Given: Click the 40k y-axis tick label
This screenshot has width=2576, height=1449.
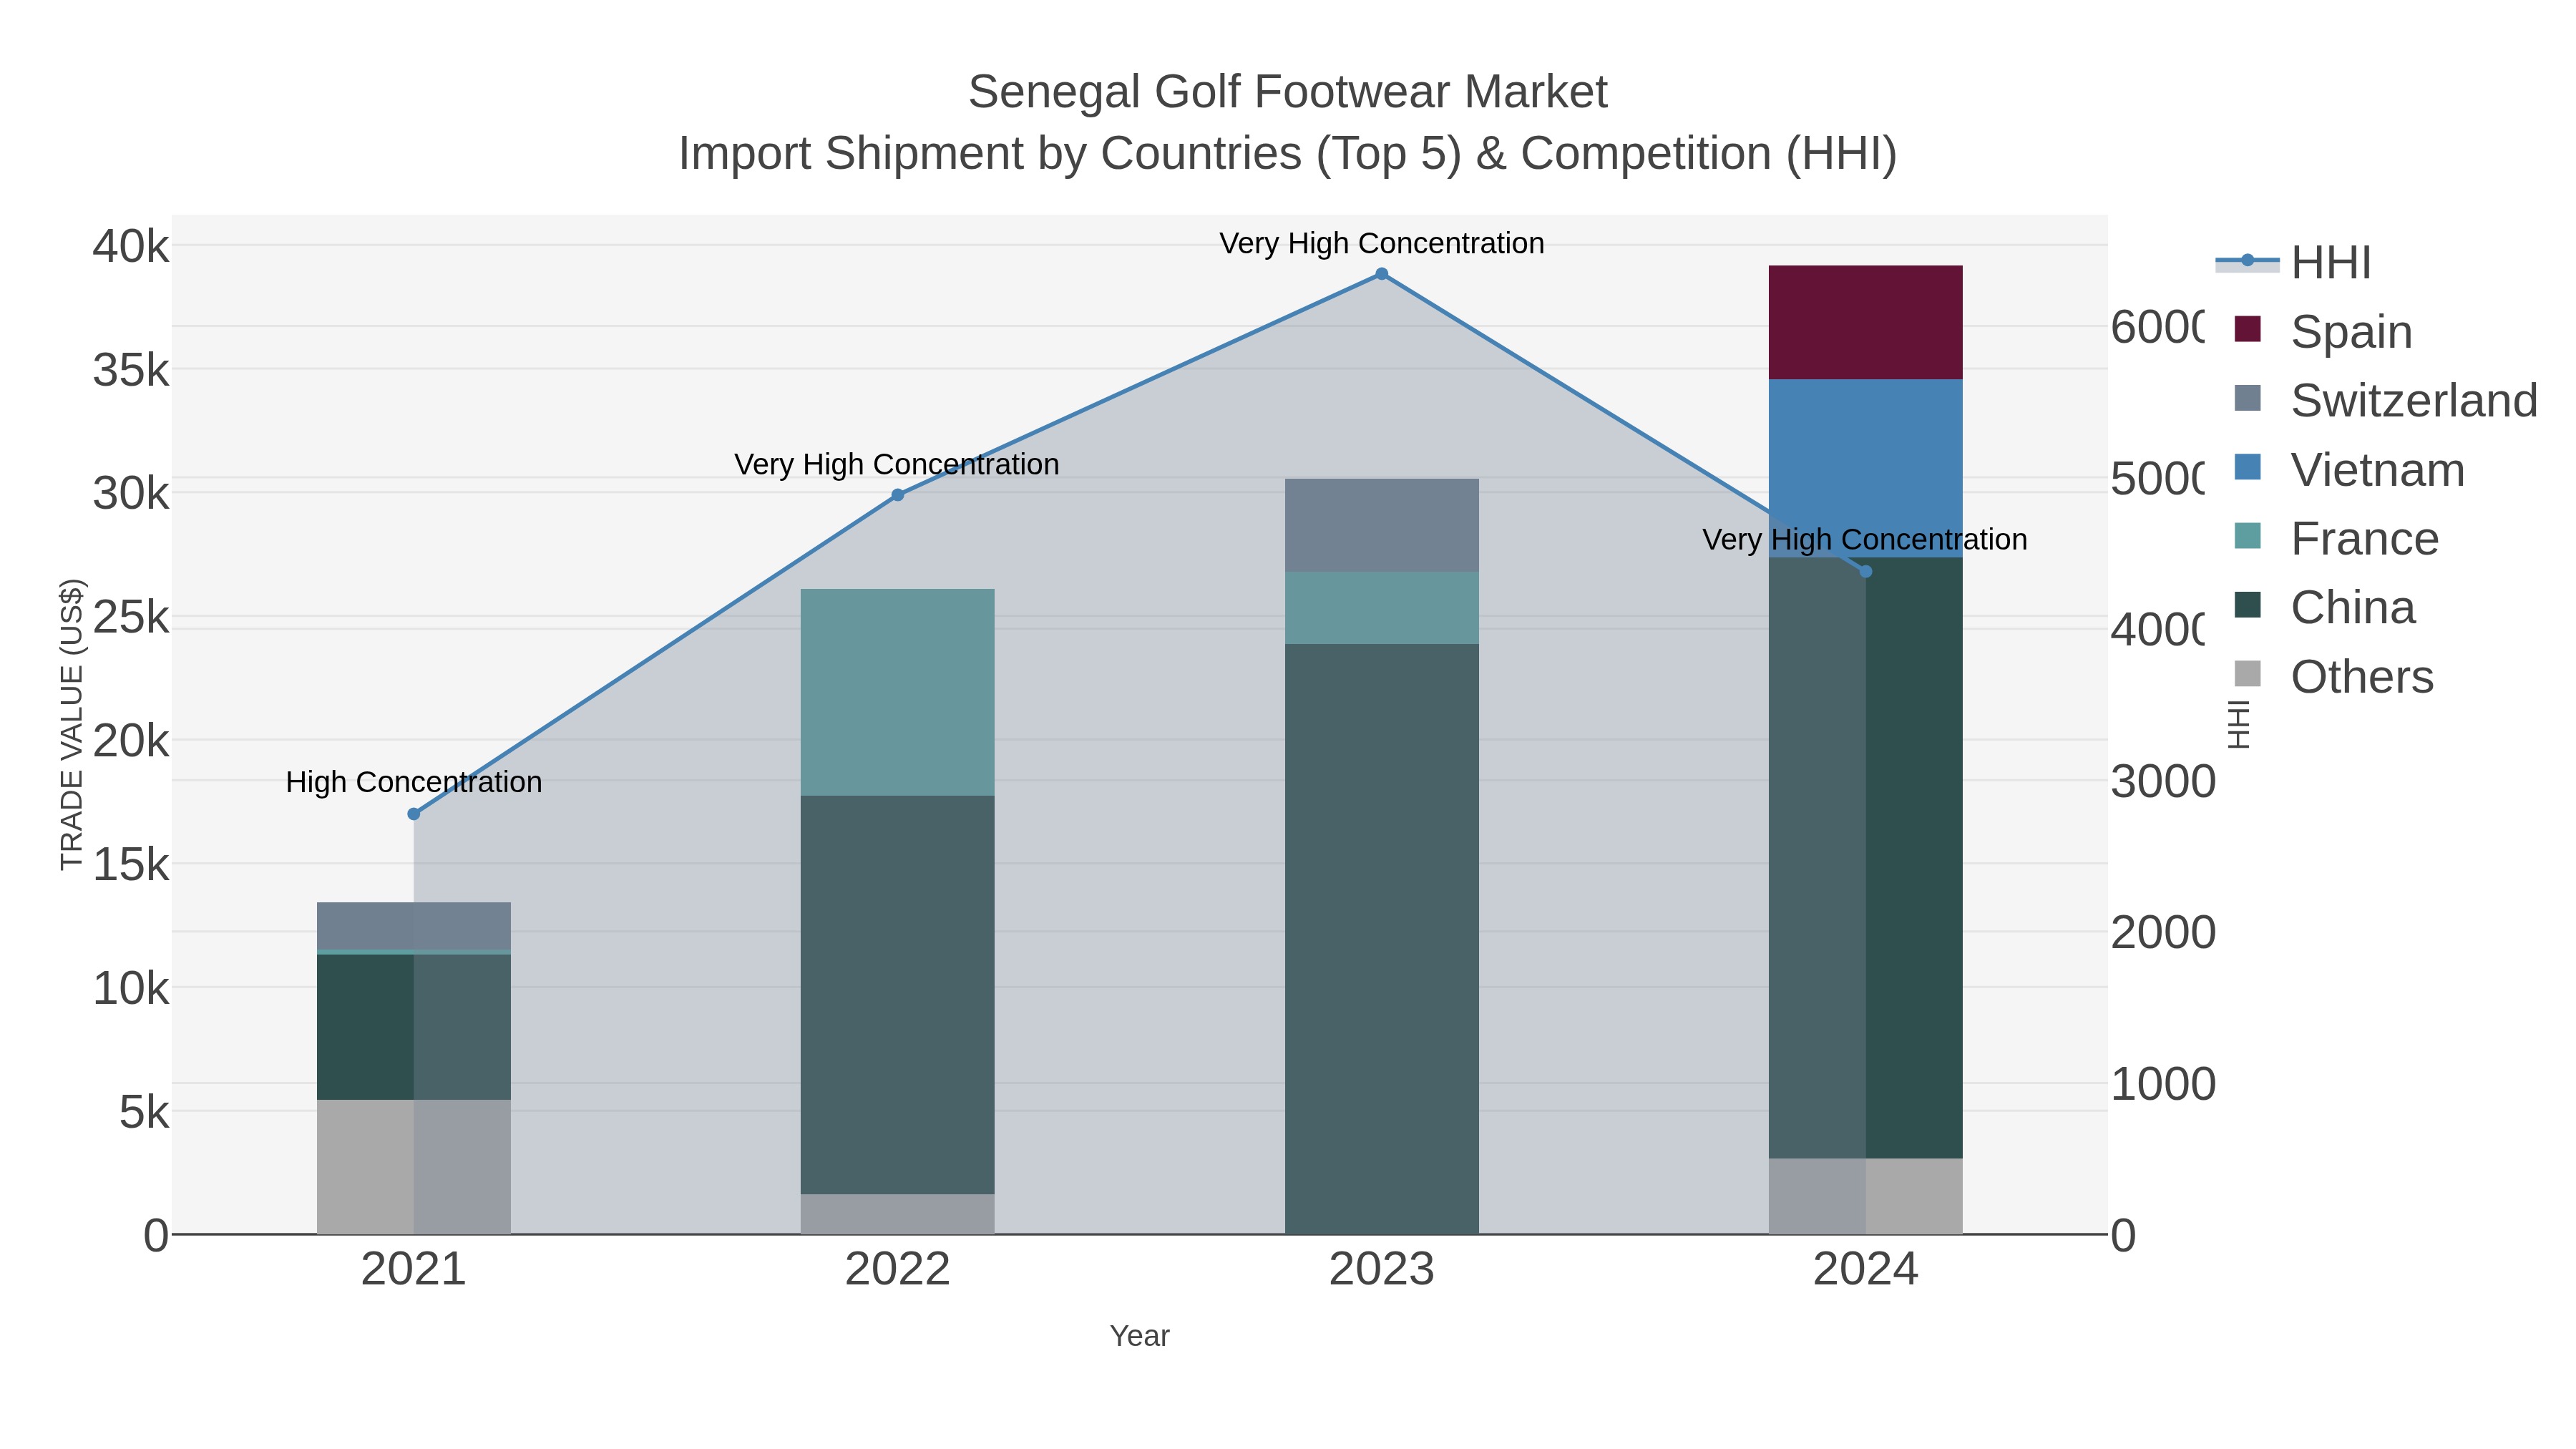Looking at the screenshot, I should click(x=131, y=246).
